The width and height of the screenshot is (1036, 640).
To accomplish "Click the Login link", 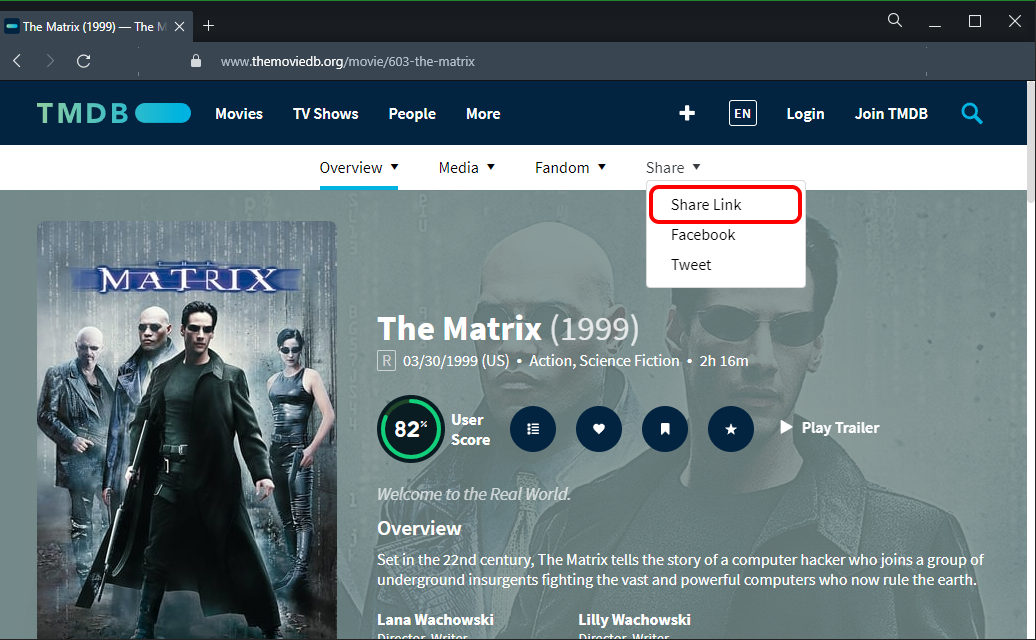I will [805, 114].
